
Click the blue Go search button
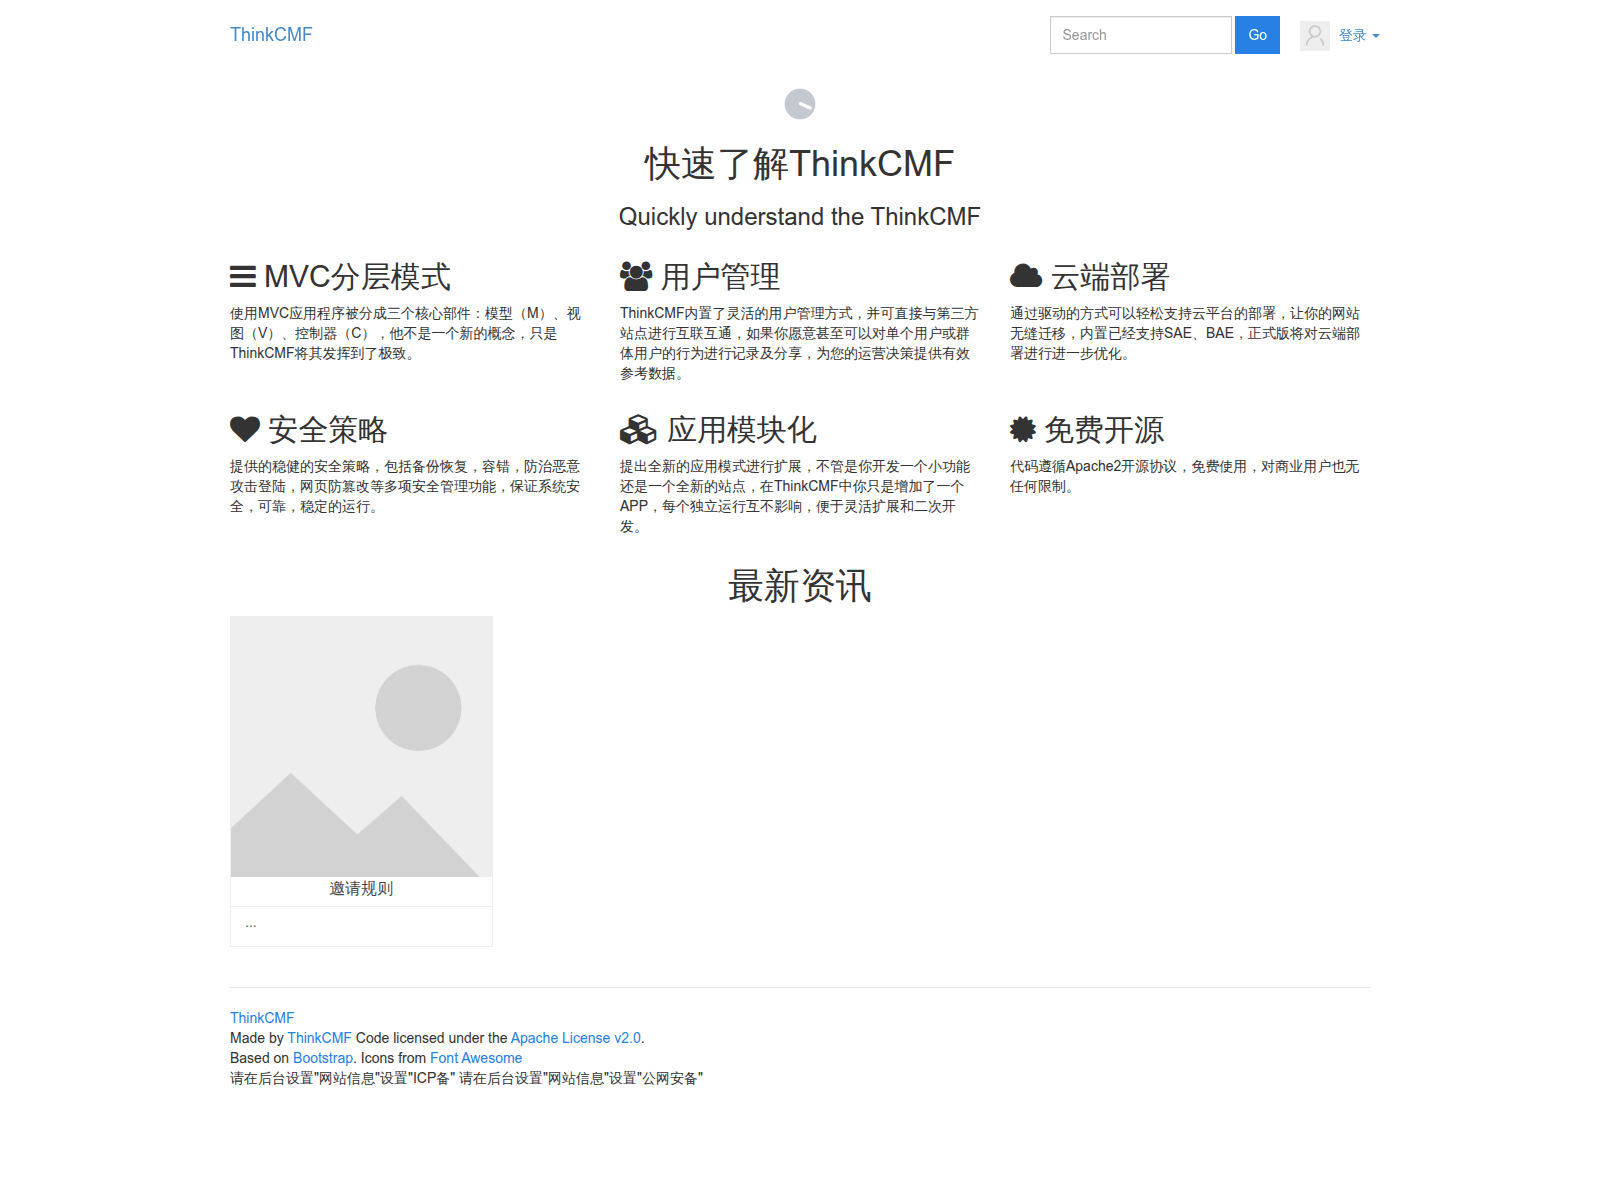1257,35
